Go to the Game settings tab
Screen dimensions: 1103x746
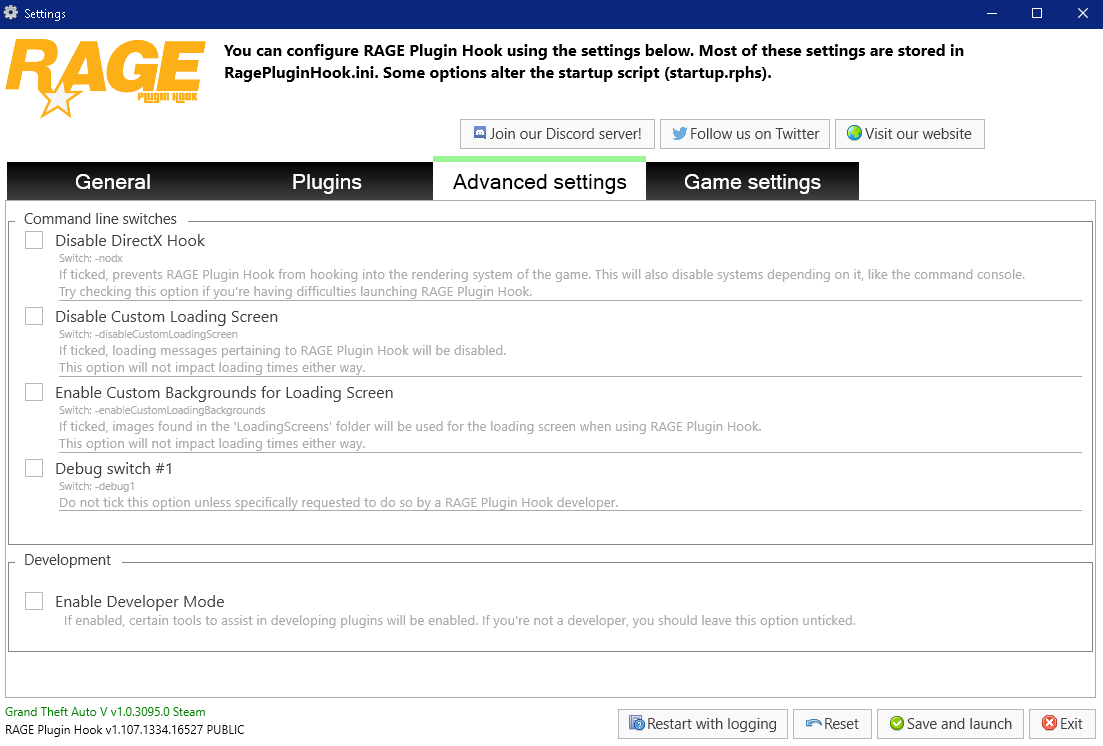[752, 182]
